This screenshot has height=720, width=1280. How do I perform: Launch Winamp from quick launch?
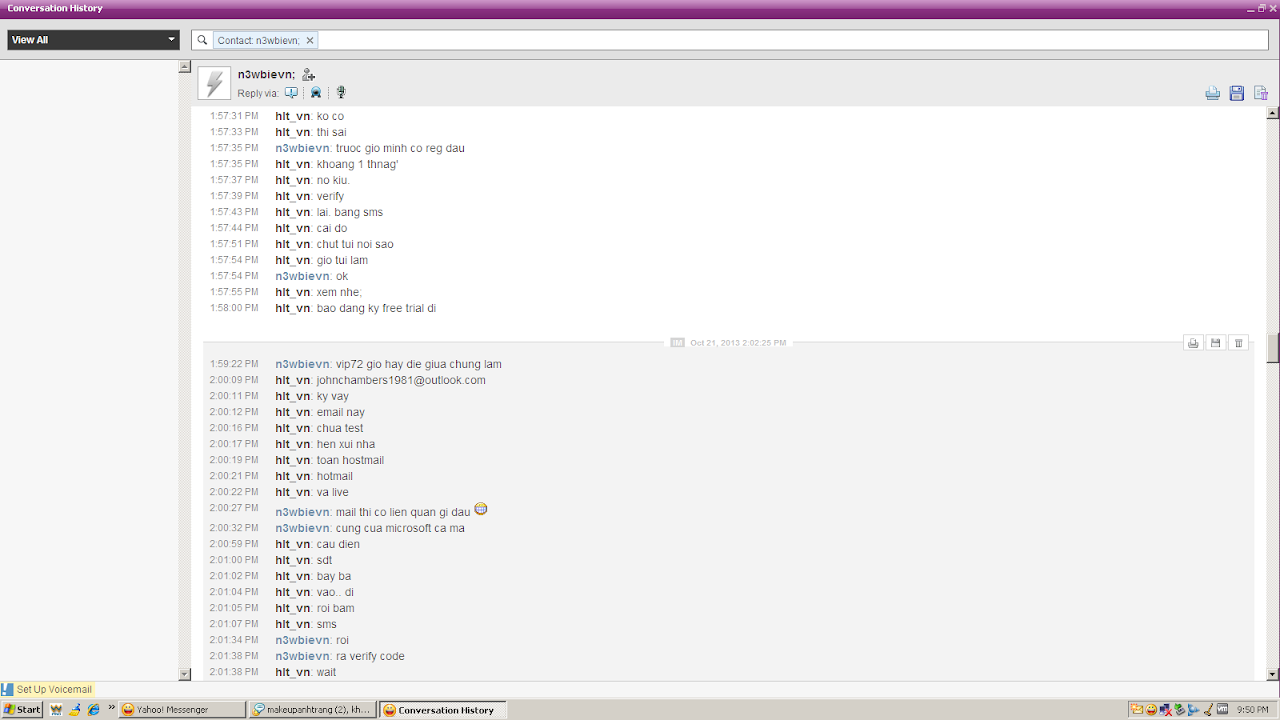[x=56, y=710]
